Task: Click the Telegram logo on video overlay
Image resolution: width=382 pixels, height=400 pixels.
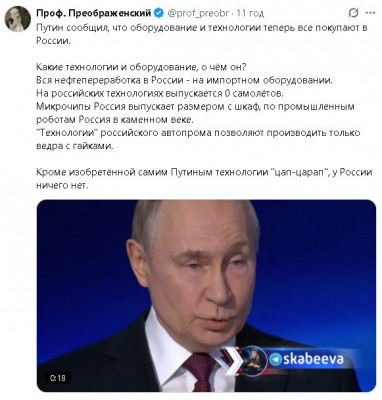Action: tap(275, 359)
